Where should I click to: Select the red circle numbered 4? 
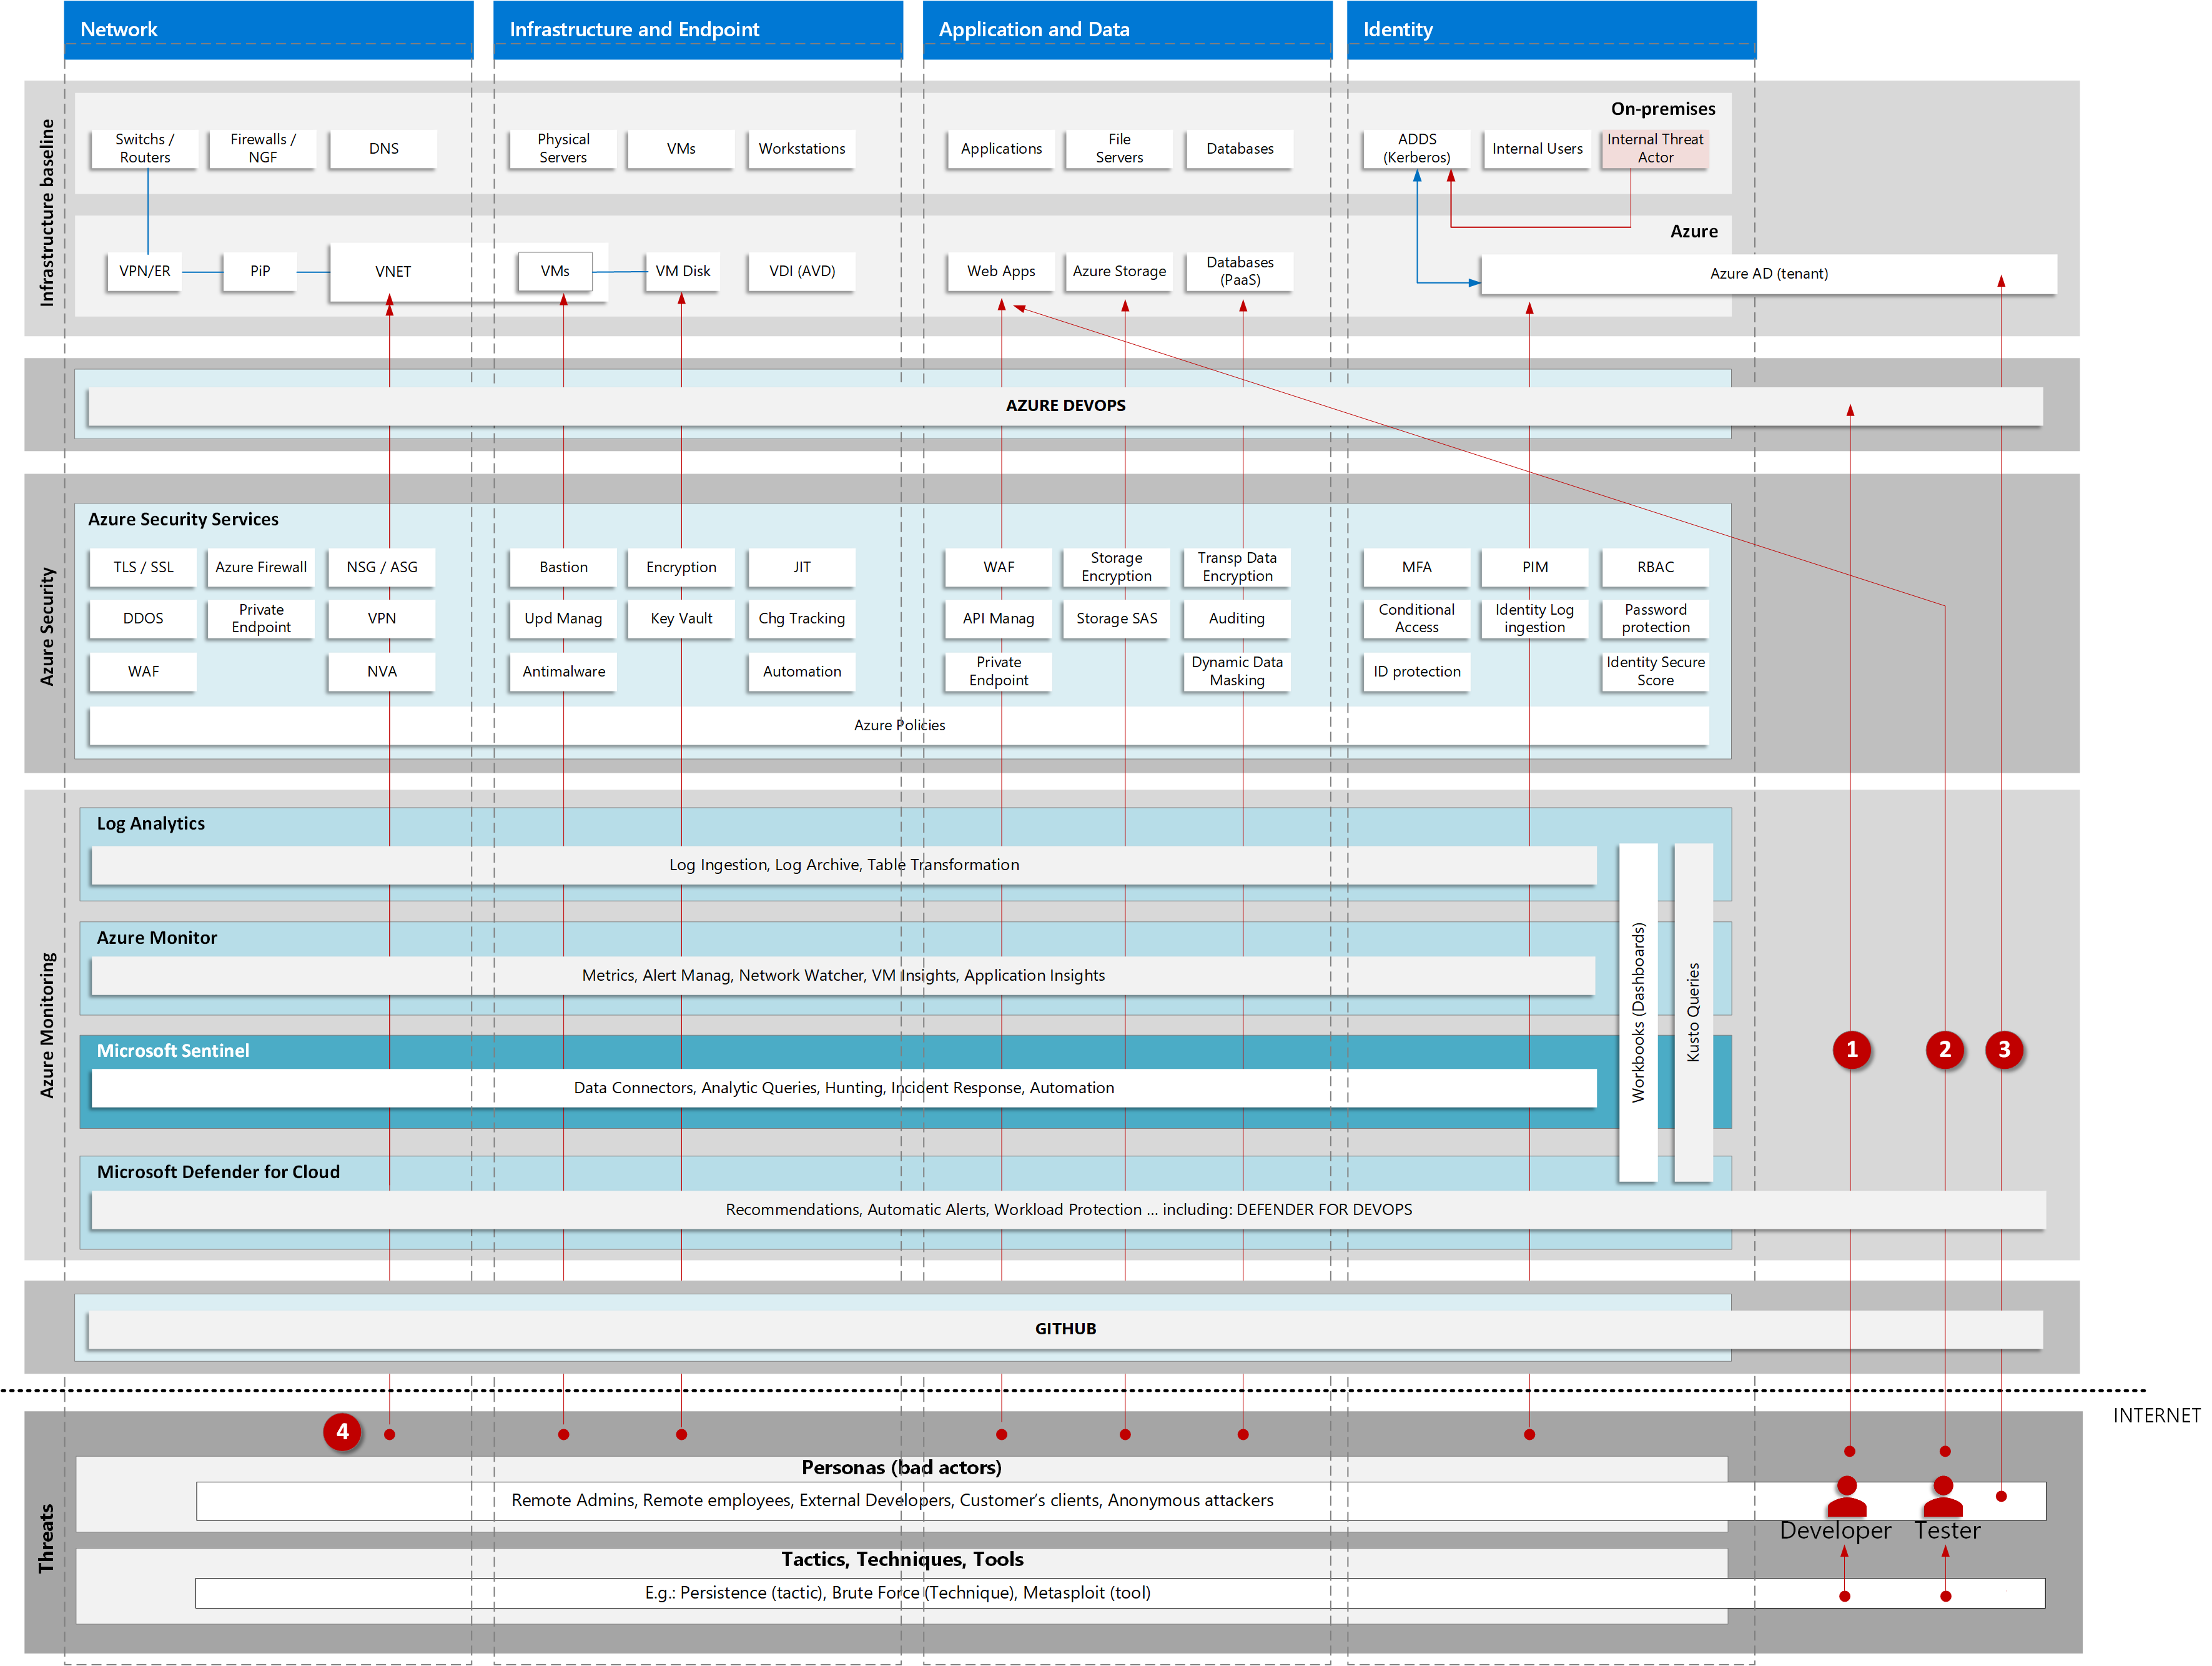[x=342, y=1432]
